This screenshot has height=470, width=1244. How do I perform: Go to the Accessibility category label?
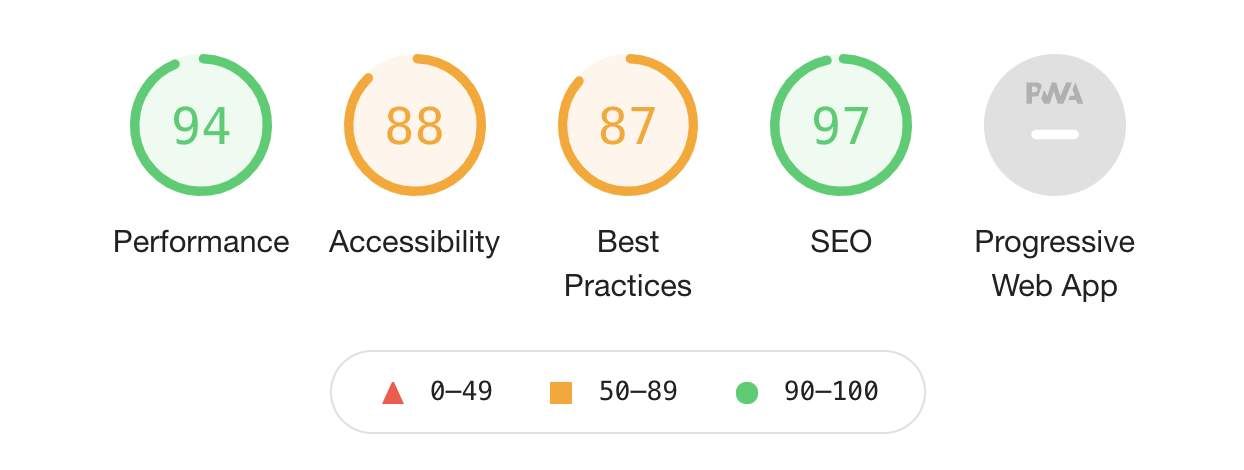(414, 242)
